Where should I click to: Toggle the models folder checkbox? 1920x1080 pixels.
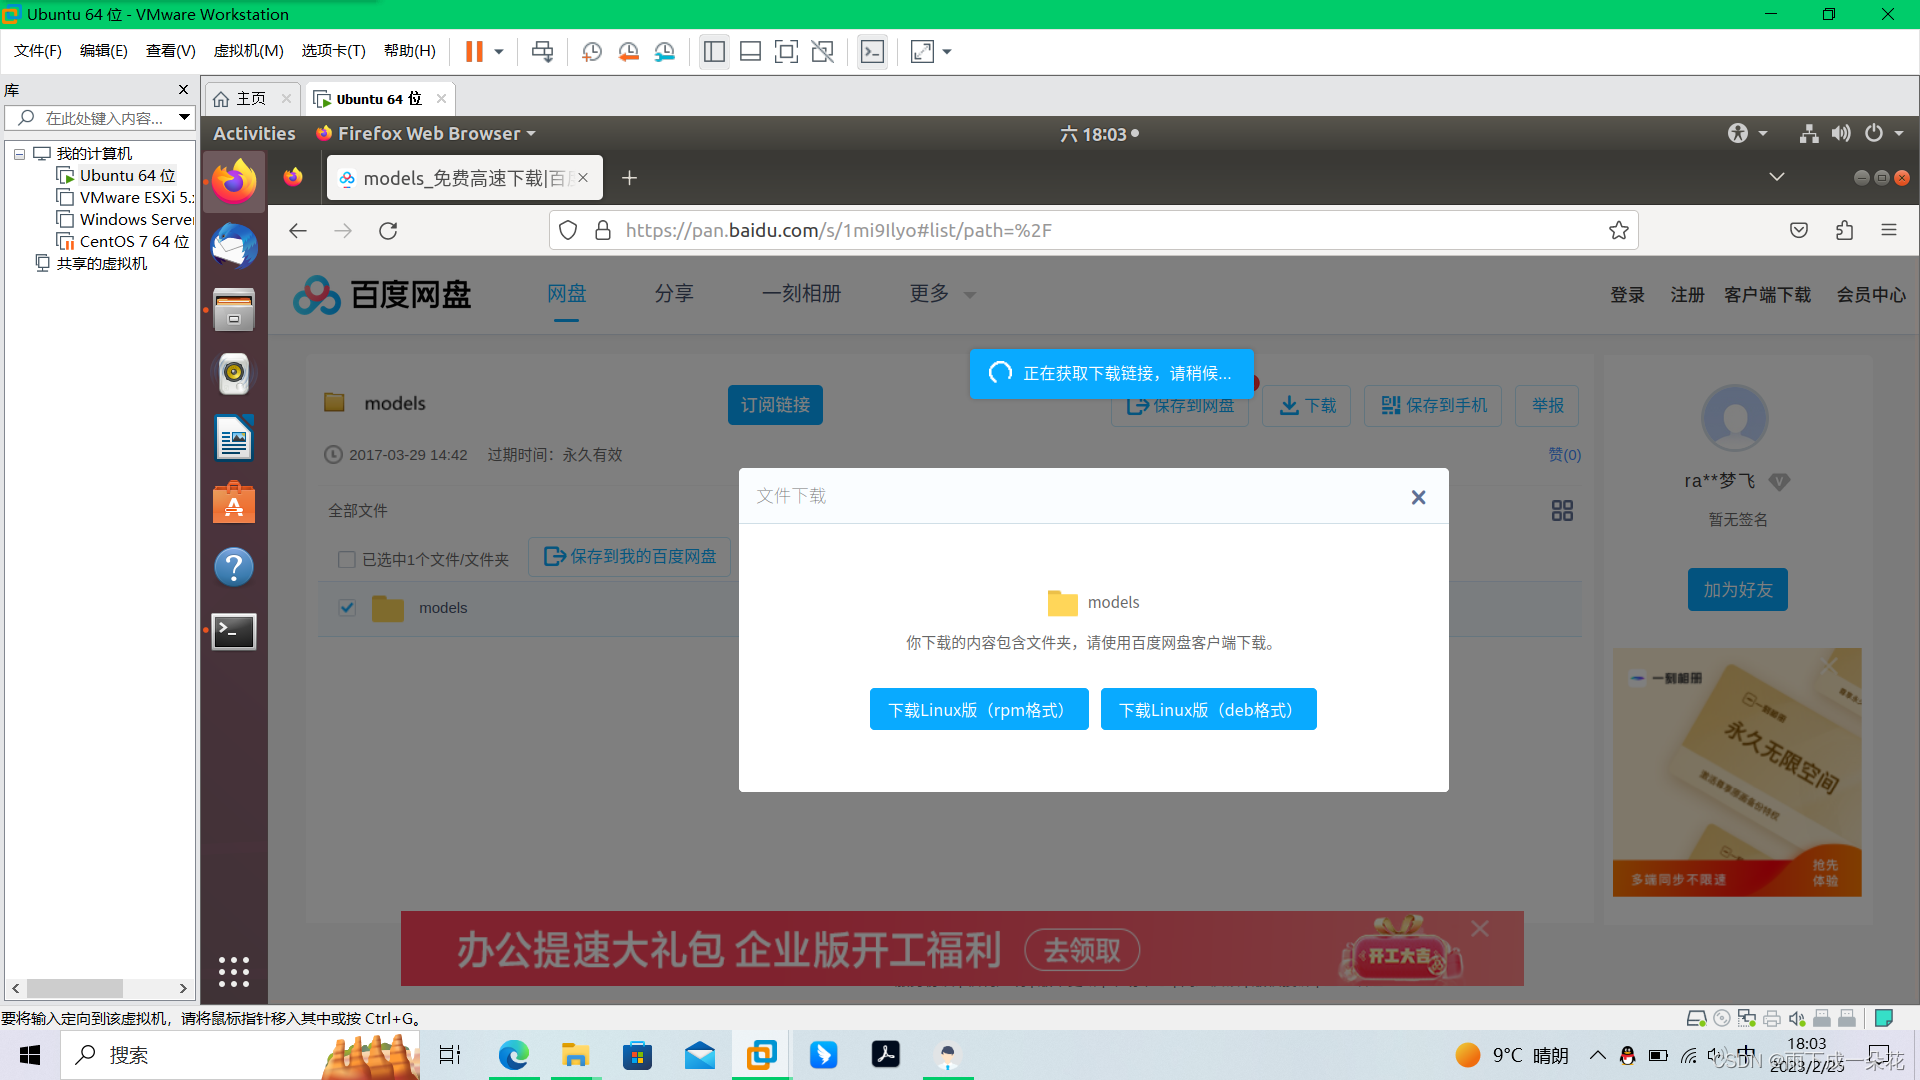point(347,607)
